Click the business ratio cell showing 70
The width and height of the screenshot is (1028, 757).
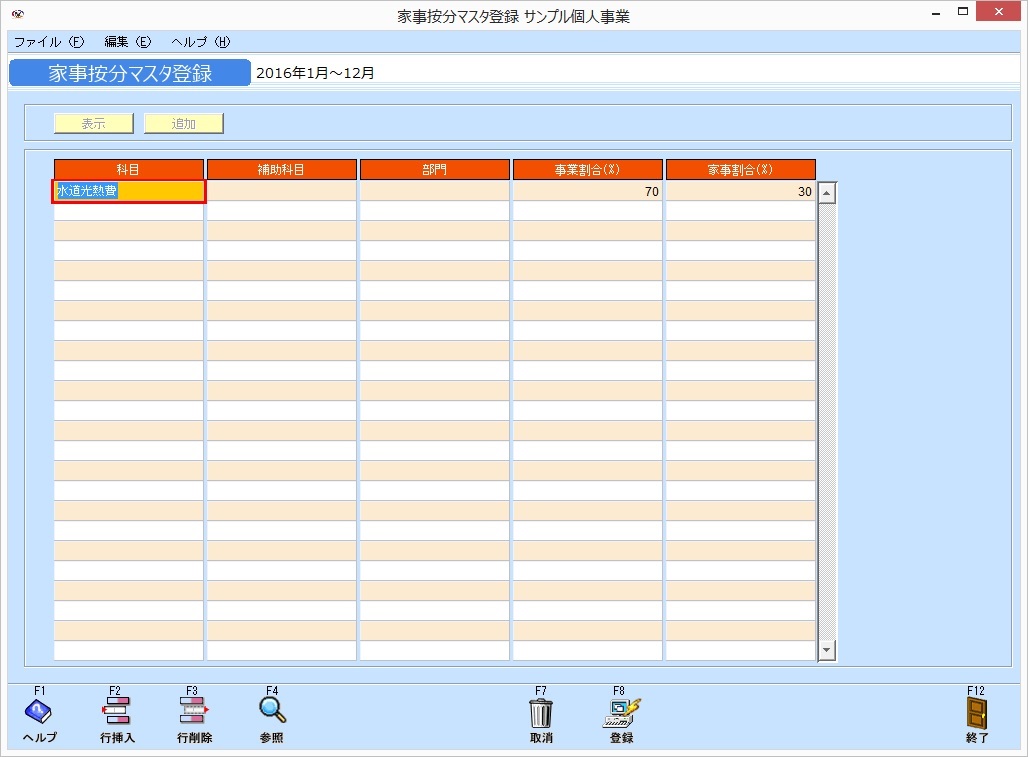click(587, 191)
